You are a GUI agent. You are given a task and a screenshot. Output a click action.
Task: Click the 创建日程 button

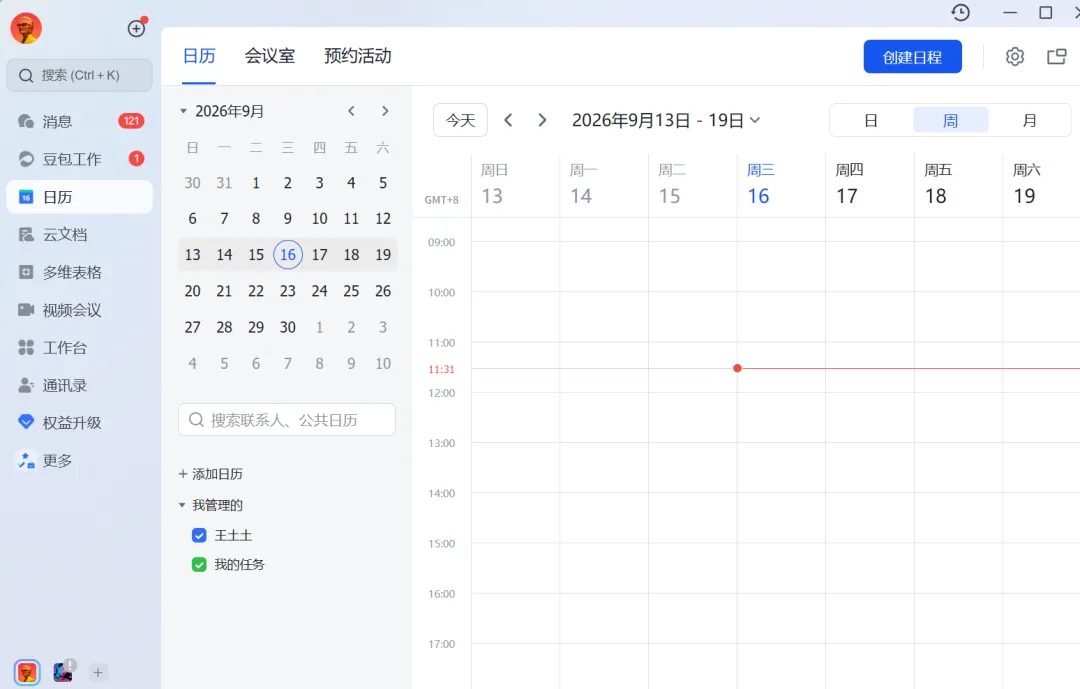point(913,57)
